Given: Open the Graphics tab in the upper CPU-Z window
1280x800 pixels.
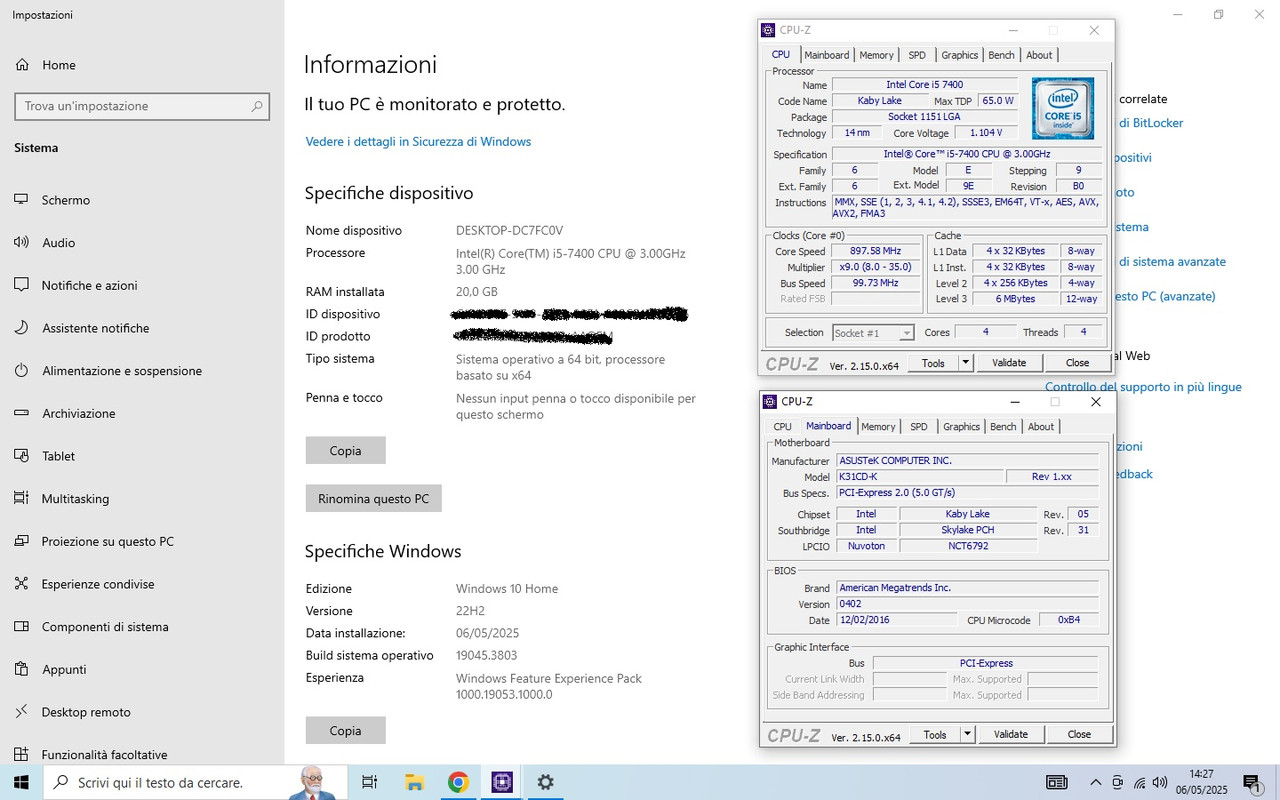Looking at the screenshot, I should click(x=960, y=55).
